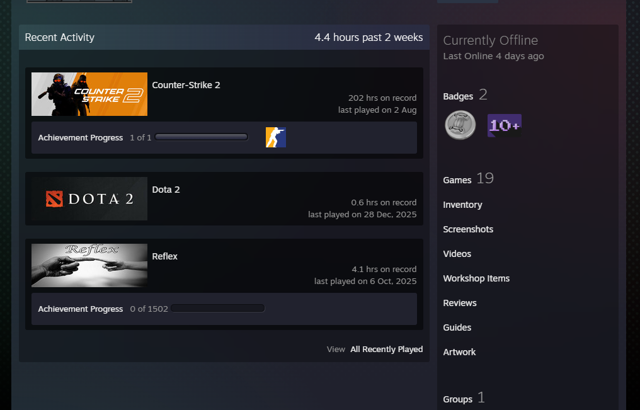Click the Counter-Strike 2 title link

[x=186, y=85]
